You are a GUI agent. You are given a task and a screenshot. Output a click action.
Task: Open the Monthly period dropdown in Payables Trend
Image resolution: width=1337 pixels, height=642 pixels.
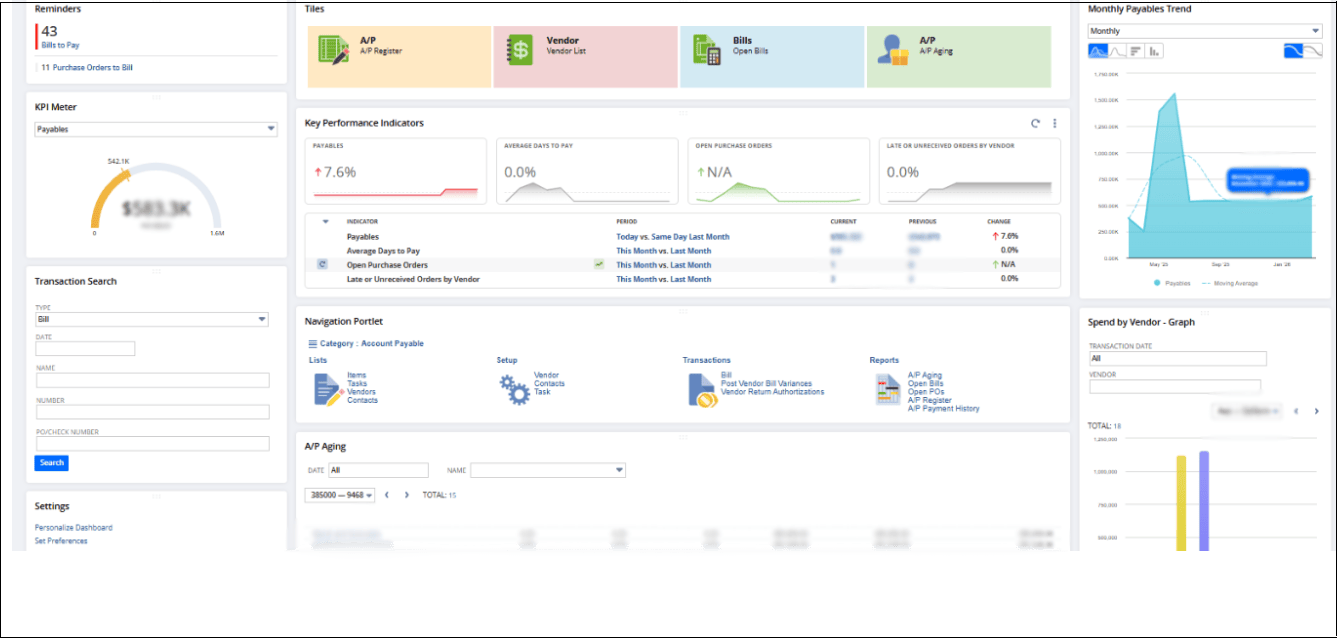pos(1205,31)
